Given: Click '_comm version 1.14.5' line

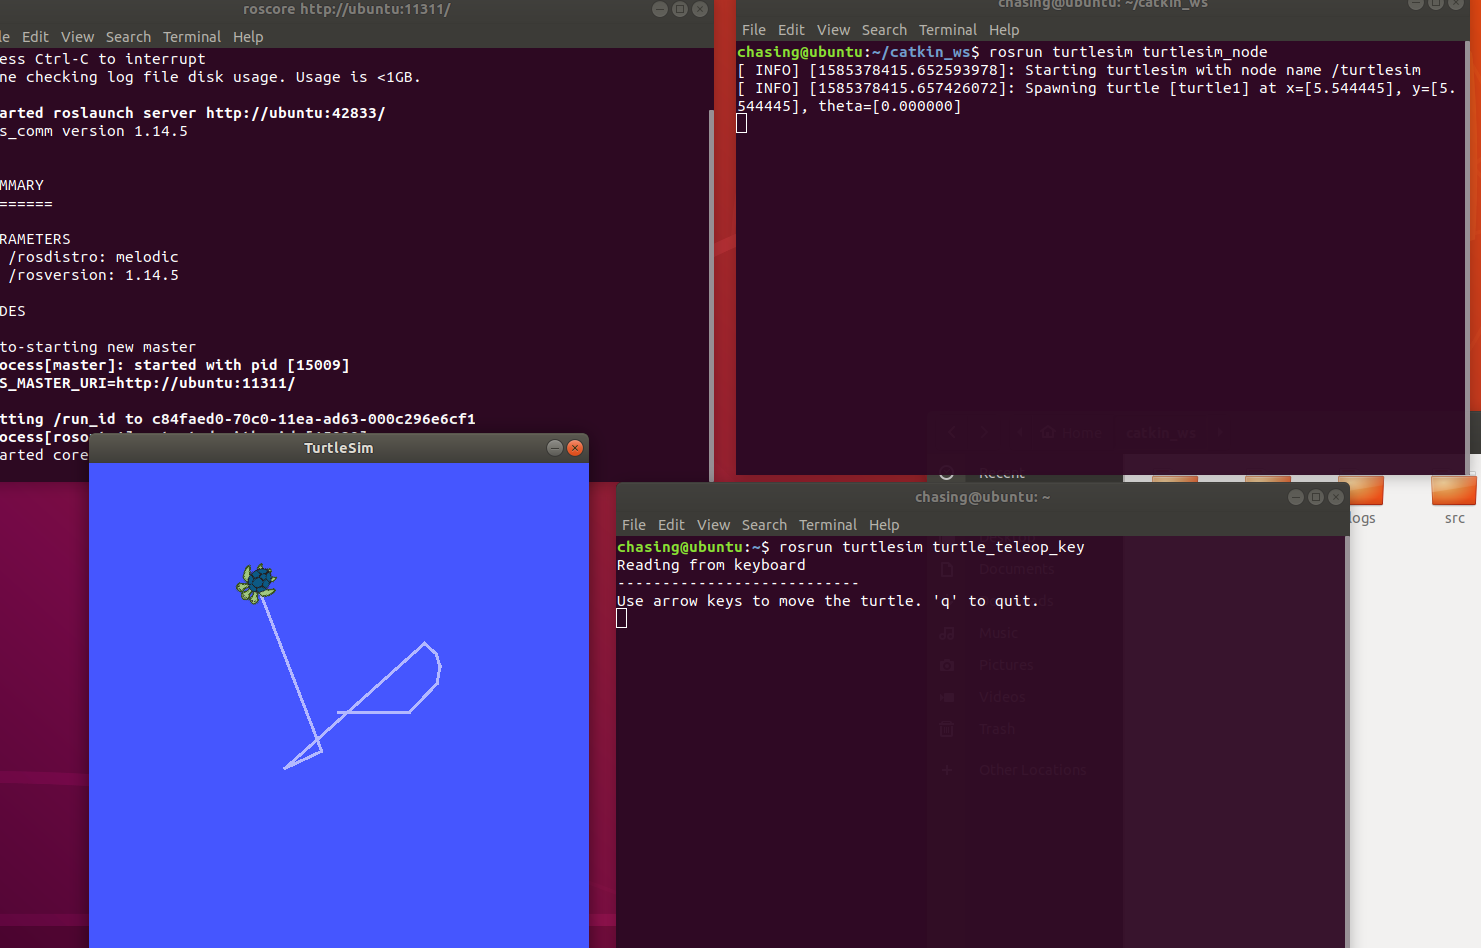Looking at the screenshot, I should 94,131.
